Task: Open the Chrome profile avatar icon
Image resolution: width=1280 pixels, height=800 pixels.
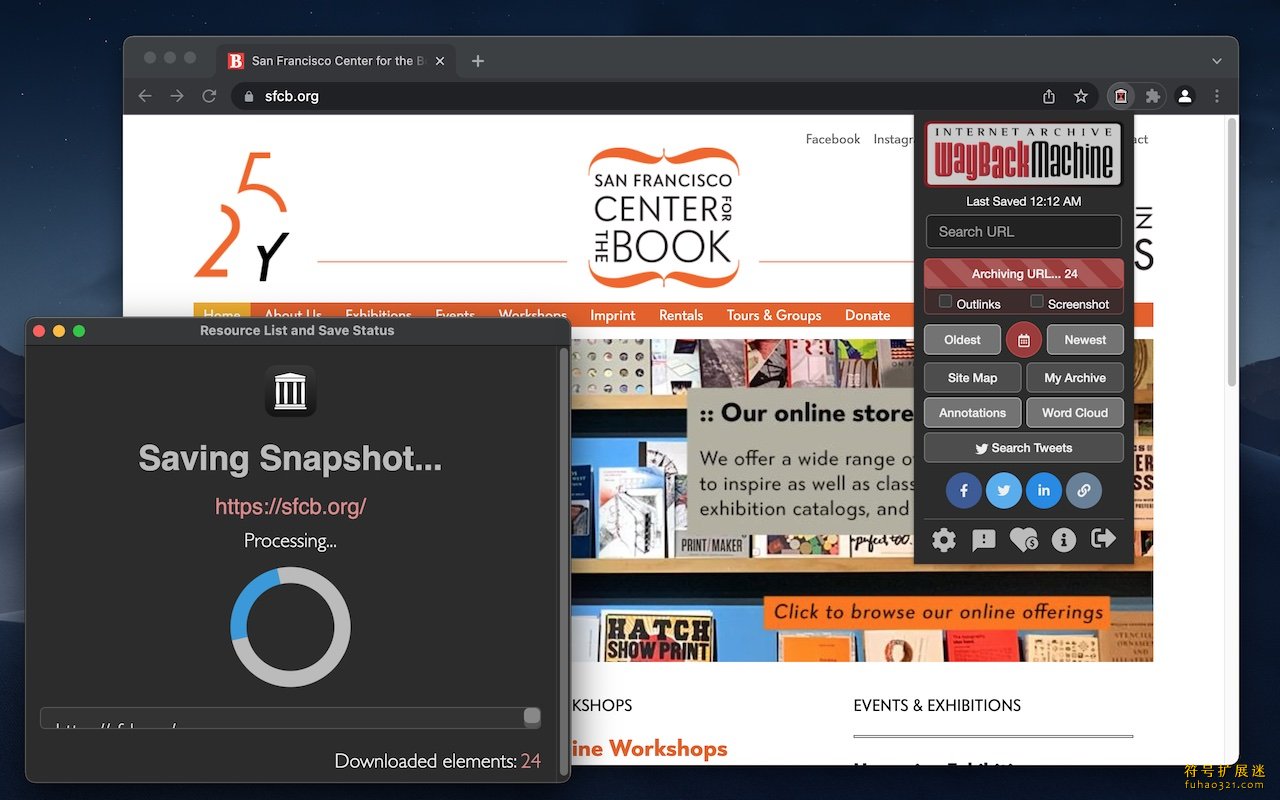Action: pyautogui.click(x=1185, y=96)
